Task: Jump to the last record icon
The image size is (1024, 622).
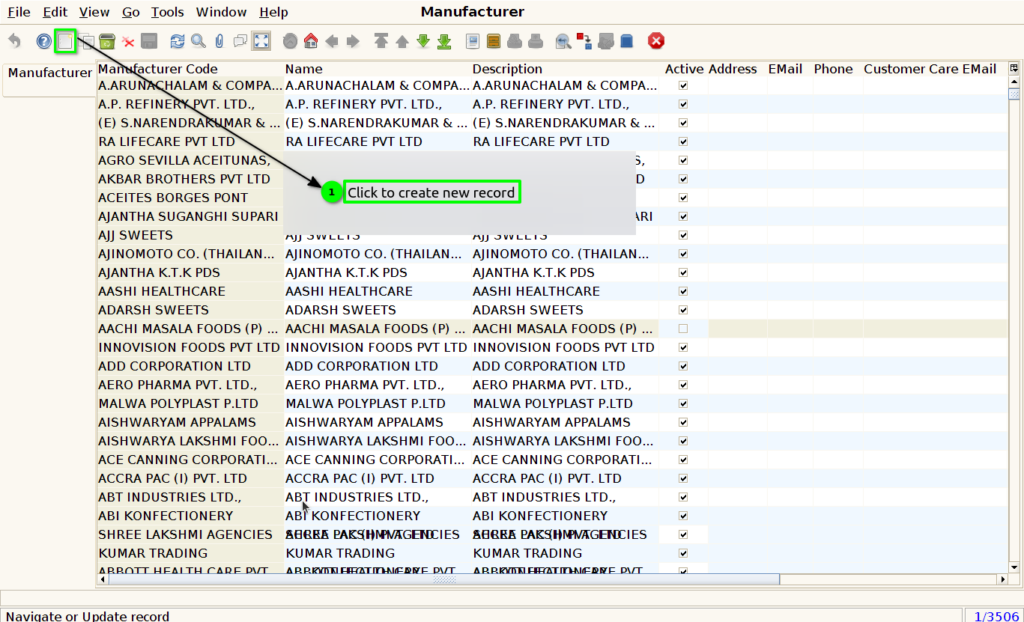Action: pyautogui.click(x=444, y=41)
